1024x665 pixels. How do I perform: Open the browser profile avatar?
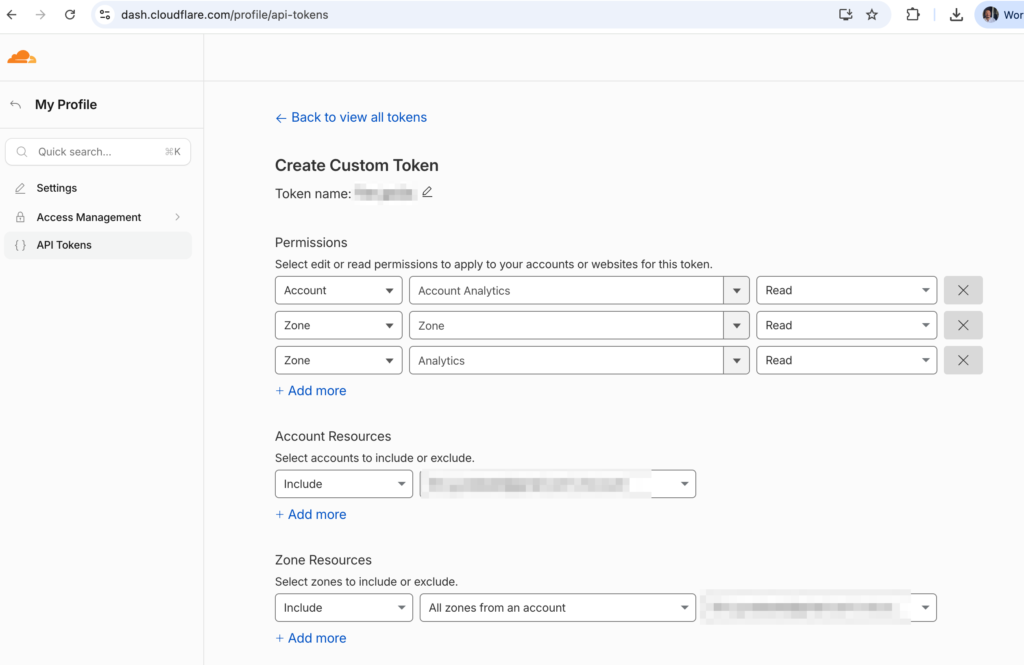(x=991, y=14)
